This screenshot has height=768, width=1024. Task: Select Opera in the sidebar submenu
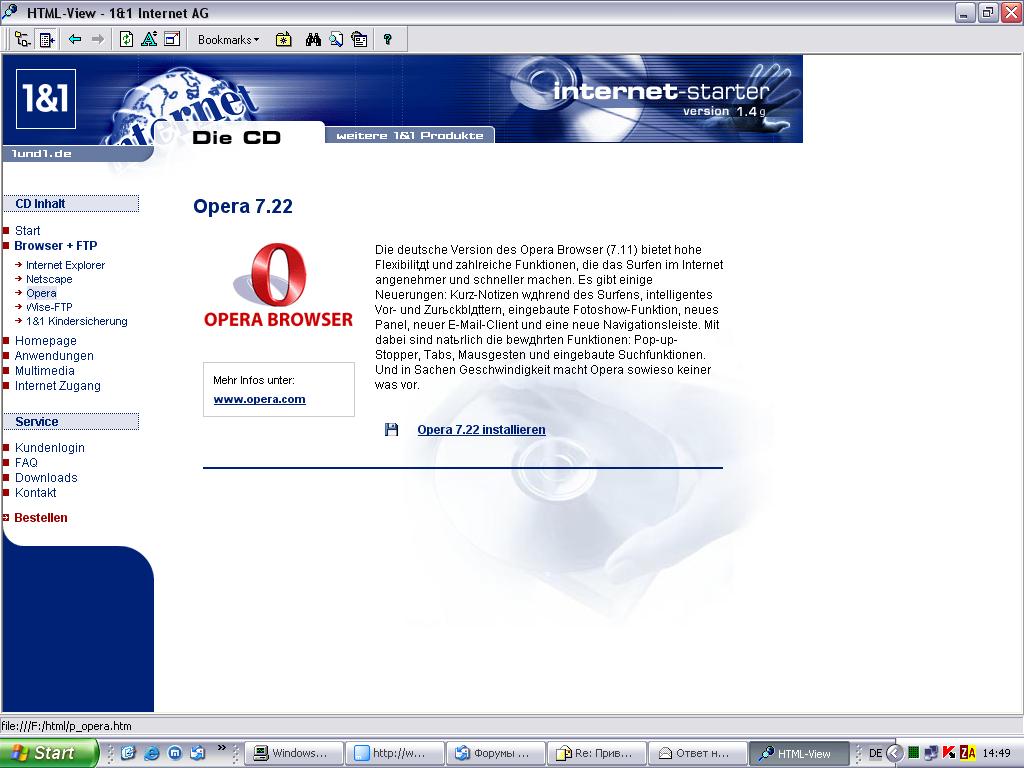(41, 293)
